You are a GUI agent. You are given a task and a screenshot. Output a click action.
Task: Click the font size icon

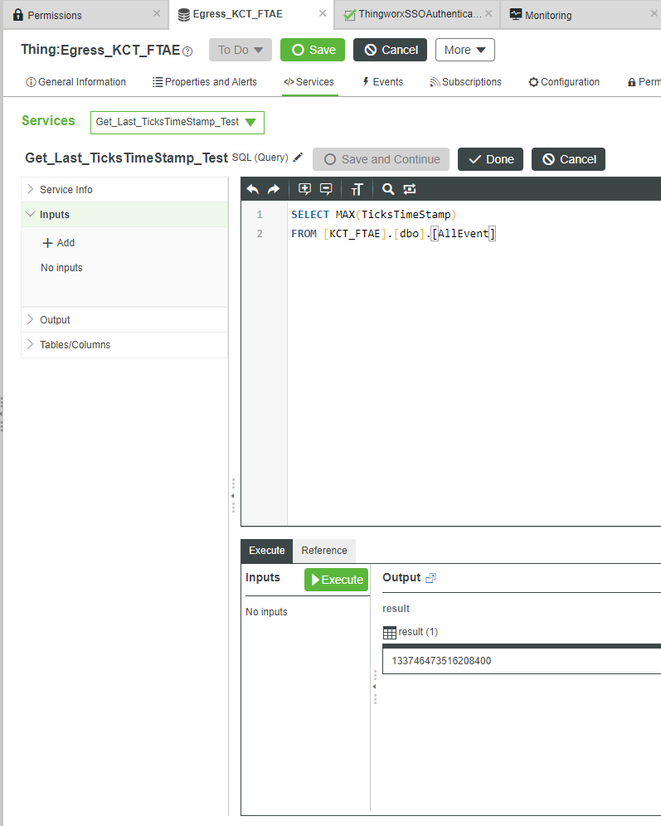coord(357,189)
